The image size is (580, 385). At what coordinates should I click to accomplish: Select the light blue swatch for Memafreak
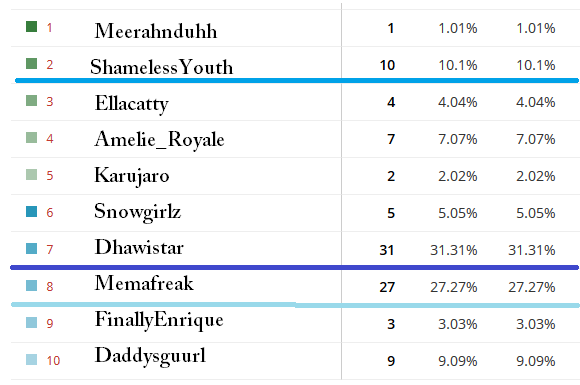pyautogui.click(x=31, y=286)
